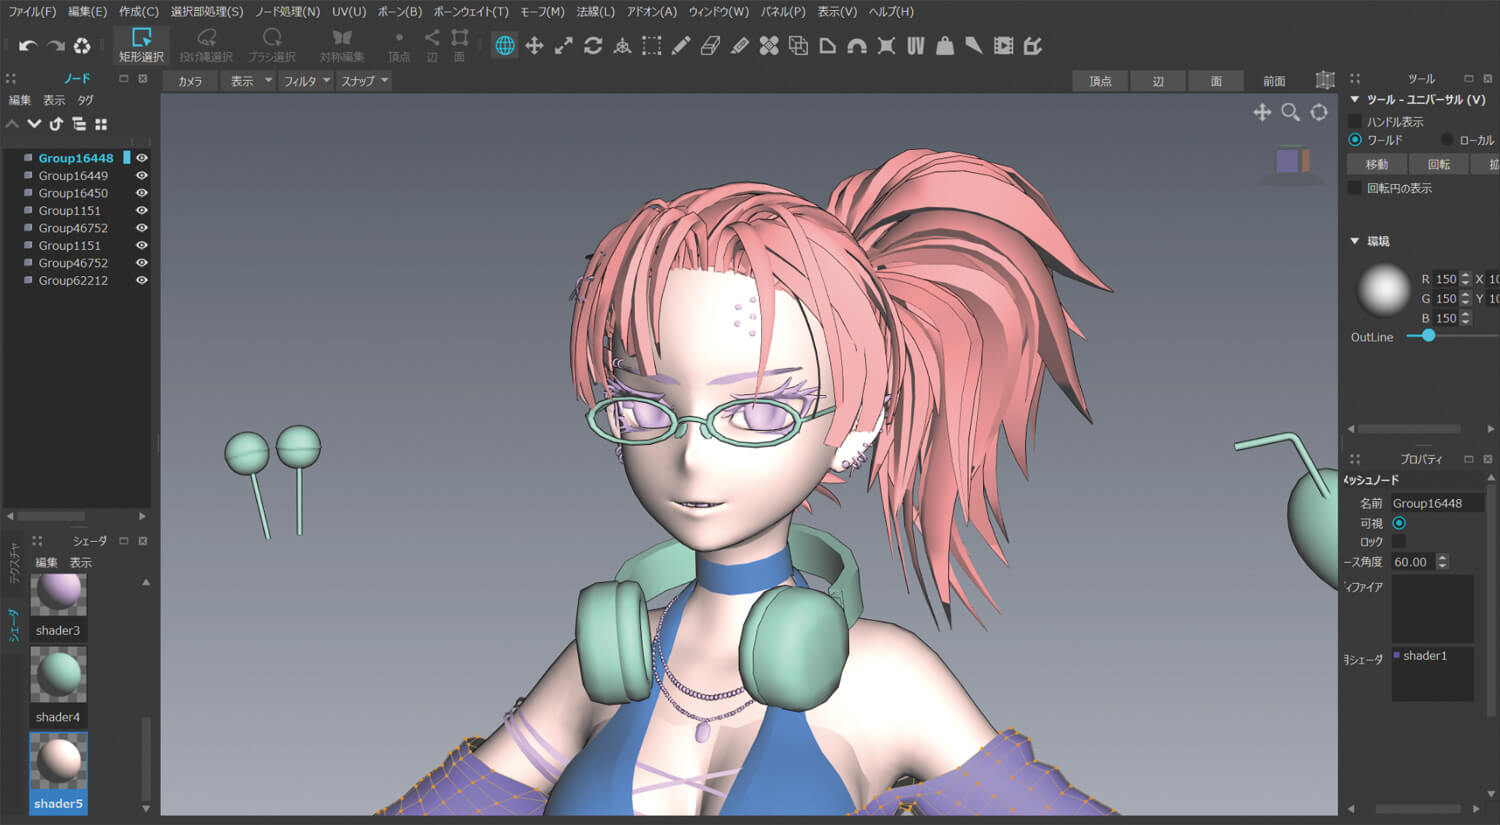The image size is (1500, 825).
Task: Click viewport orbit rotate icon
Action: click(x=1320, y=112)
